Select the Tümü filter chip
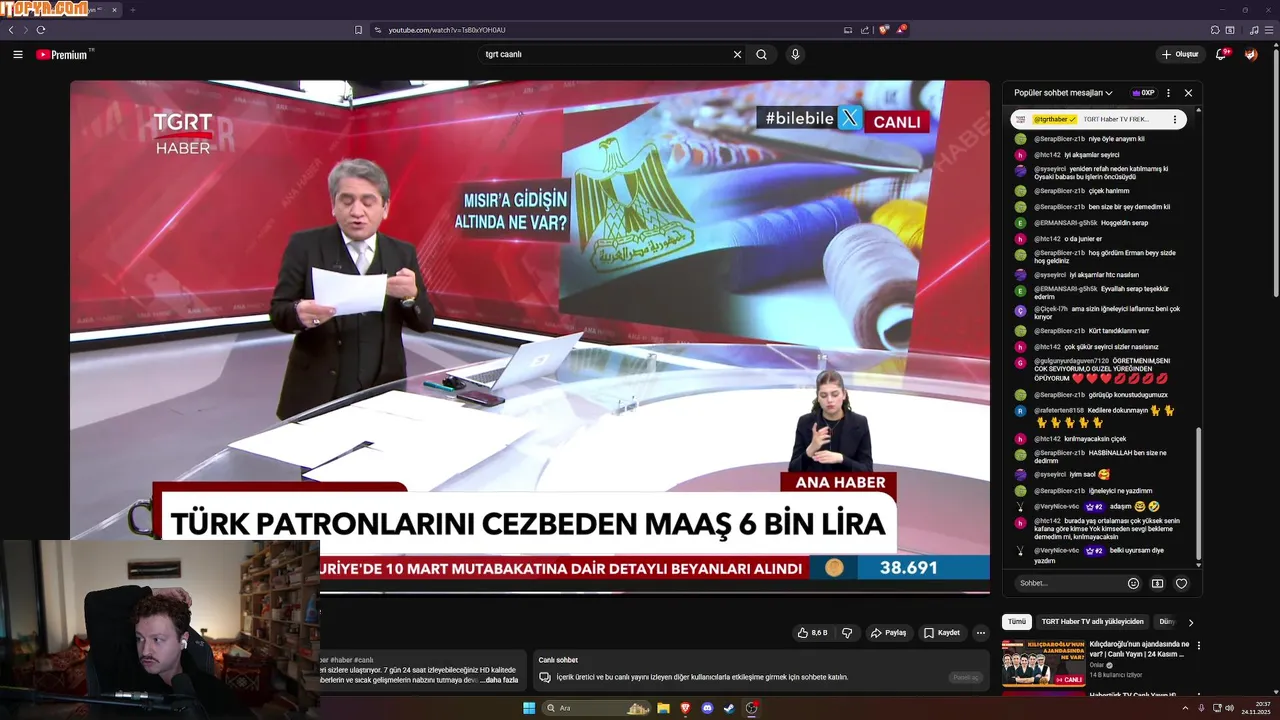This screenshot has width=1280, height=720. tap(1016, 622)
